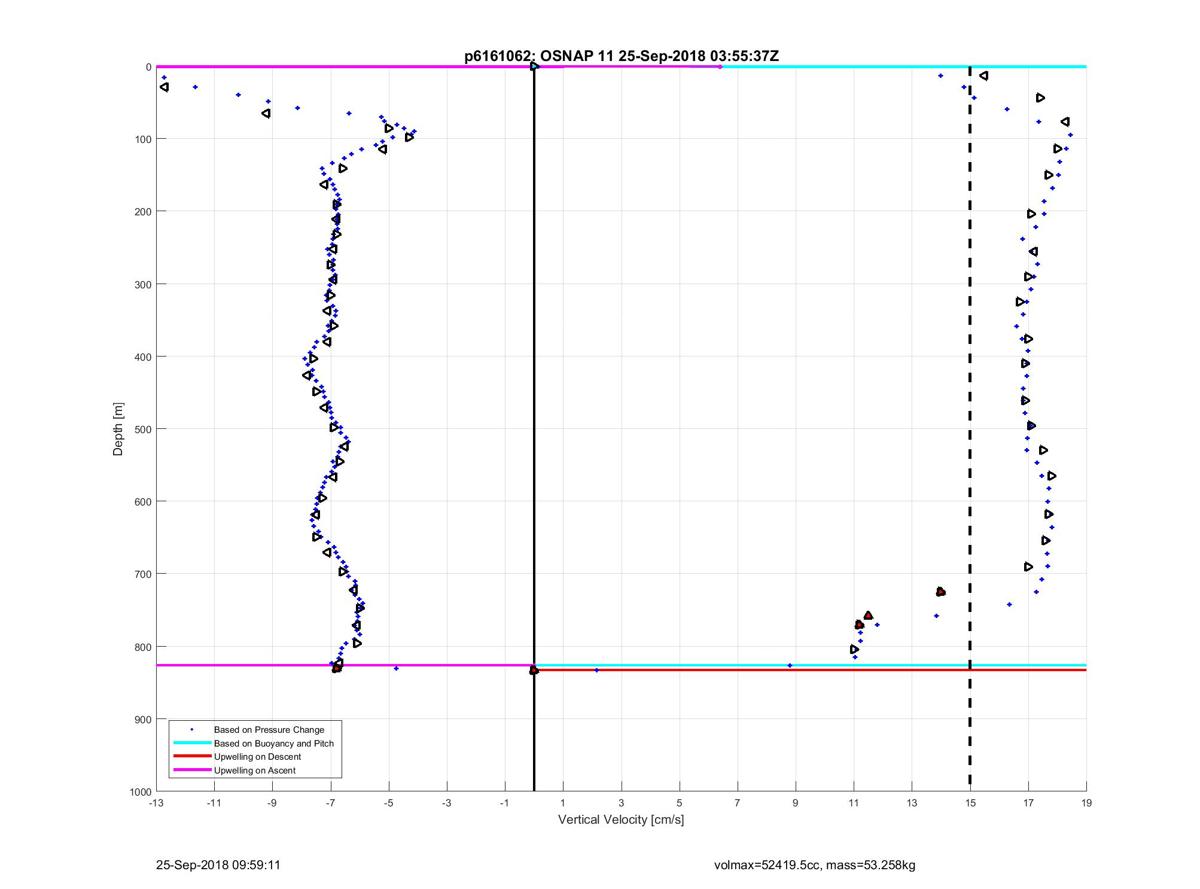
Task: Click the x-axis tick label '19'
Action: coord(1086,803)
